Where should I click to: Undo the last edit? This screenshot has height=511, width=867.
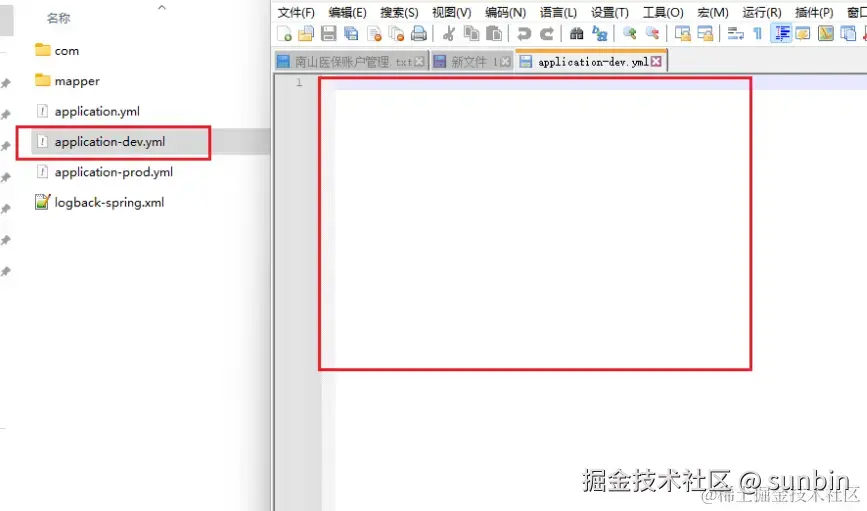(x=524, y=34)
